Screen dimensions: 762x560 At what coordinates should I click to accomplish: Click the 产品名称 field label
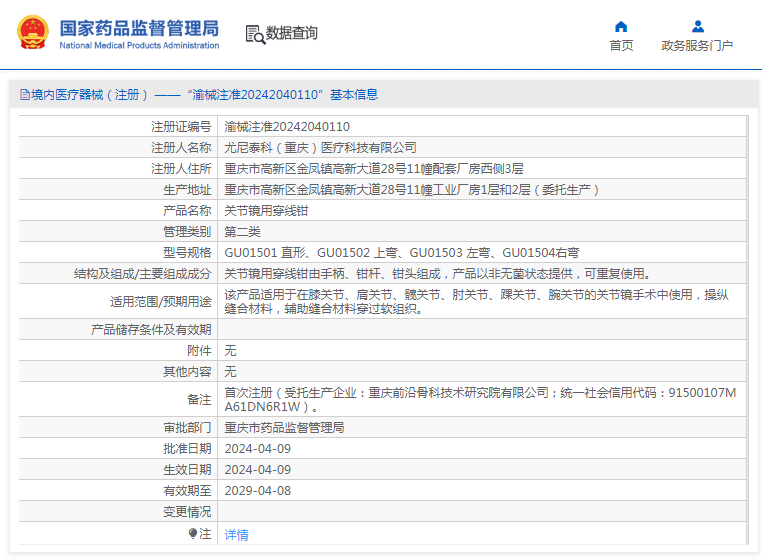coord(187,211)
